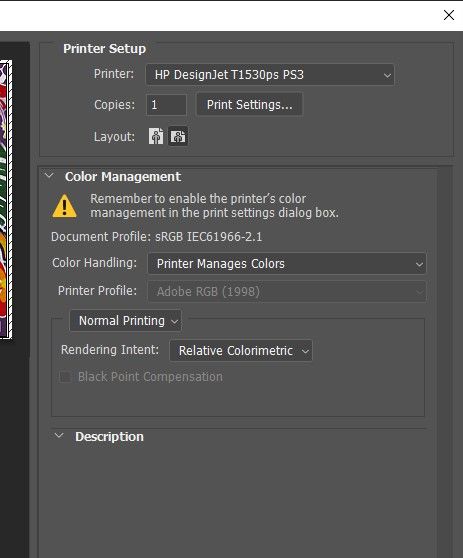Collapse the Description section chevron
Viewport: 463px width, 558px height.
59,436
